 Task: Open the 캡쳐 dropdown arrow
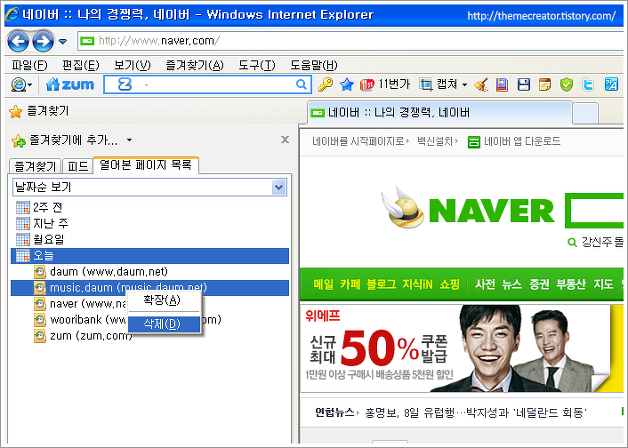(x=465, y=85)
